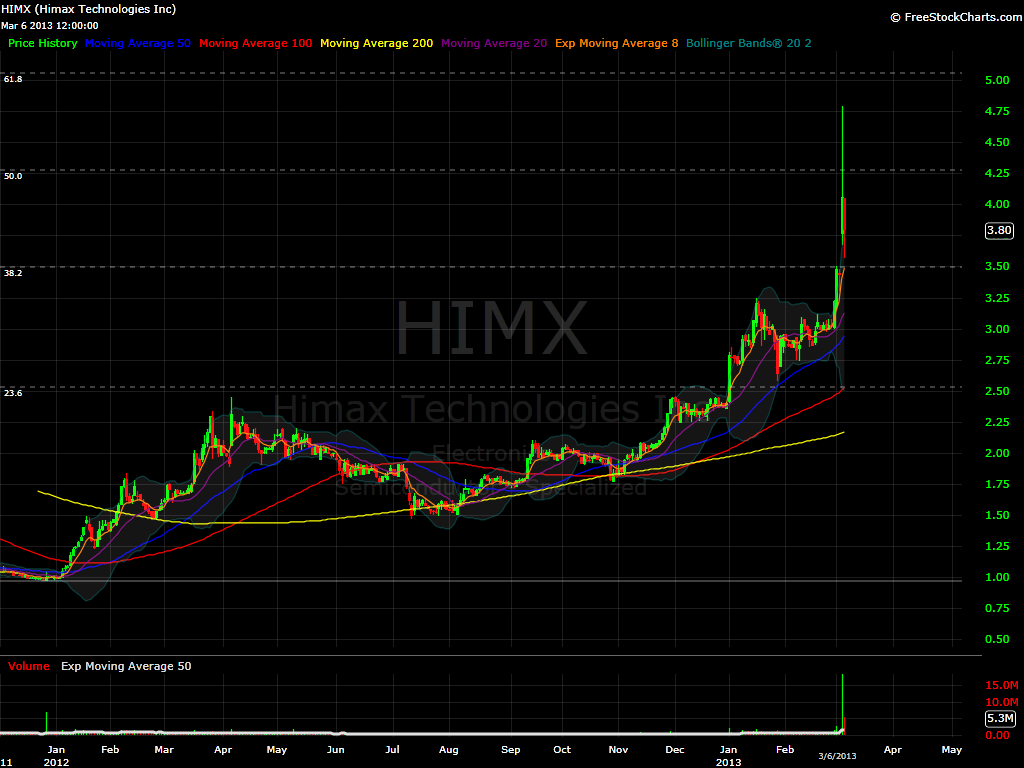Open Moving Average 100 settings
Image resolution: width=1024 pixels, height=768 pixels.
click(255, 43)
